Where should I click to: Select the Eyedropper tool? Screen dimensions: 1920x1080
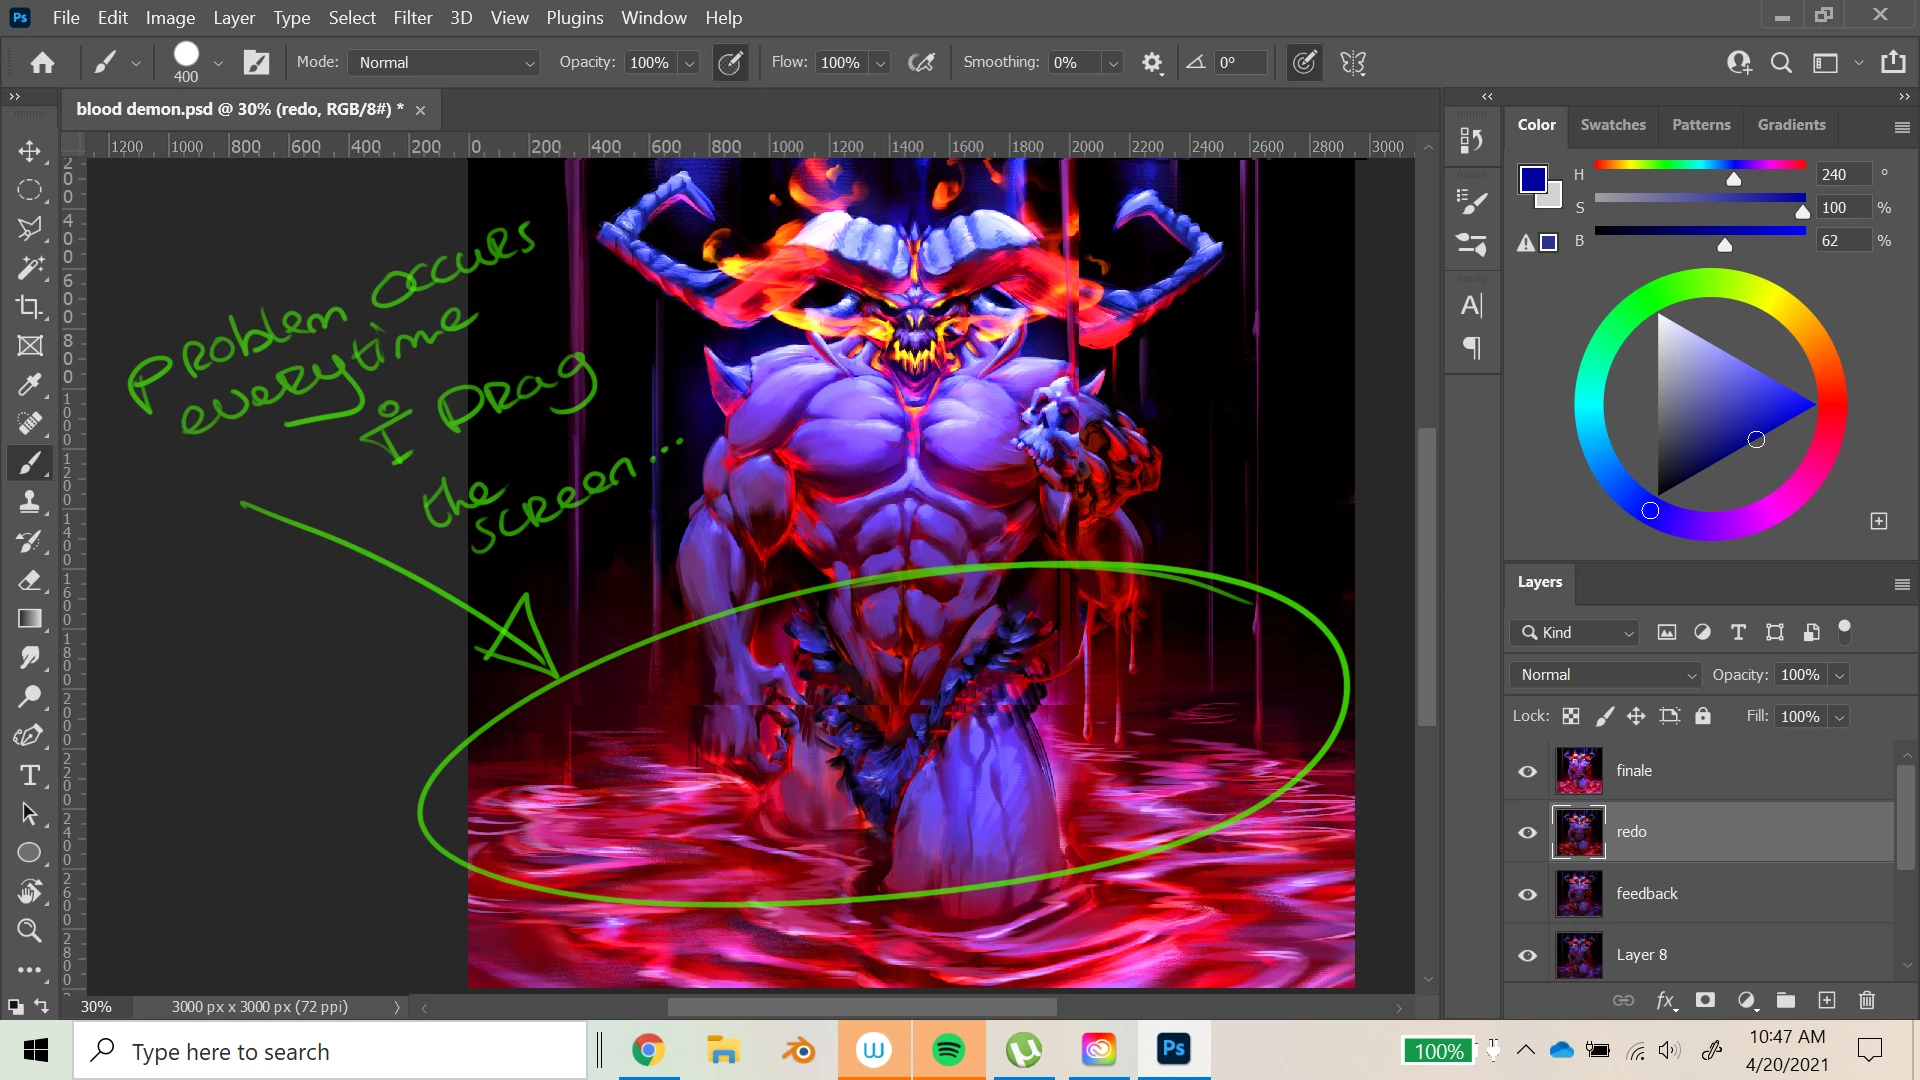coord(29,385)
